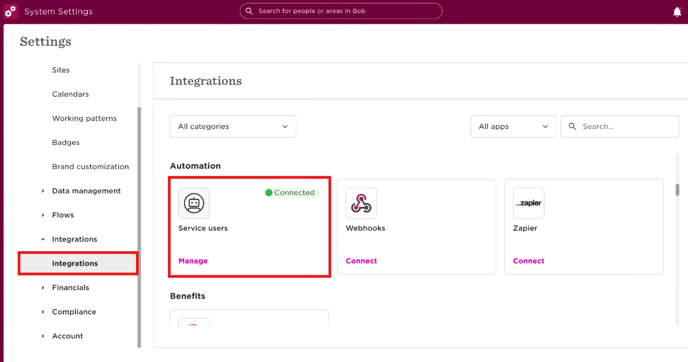The width and height of the screenshot is (688, 362).
Task: Click the System Settings gear icon
Action: tap(11, 11)
